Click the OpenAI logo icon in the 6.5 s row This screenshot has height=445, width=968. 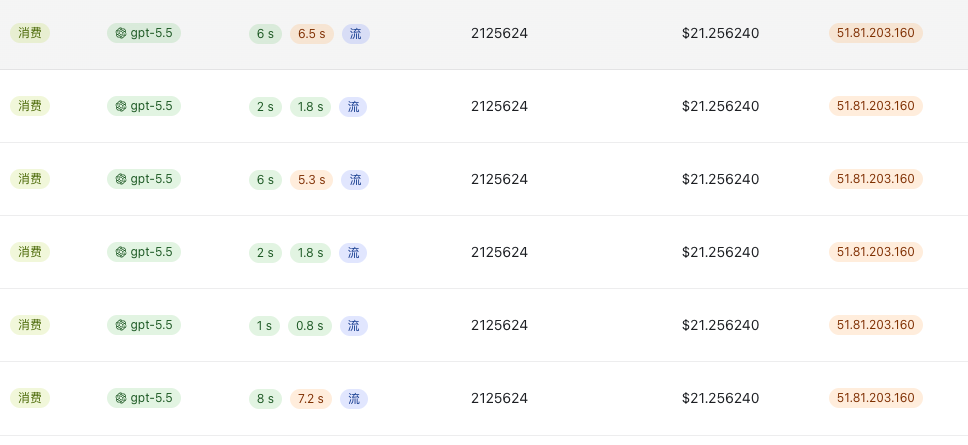(121, 33)
